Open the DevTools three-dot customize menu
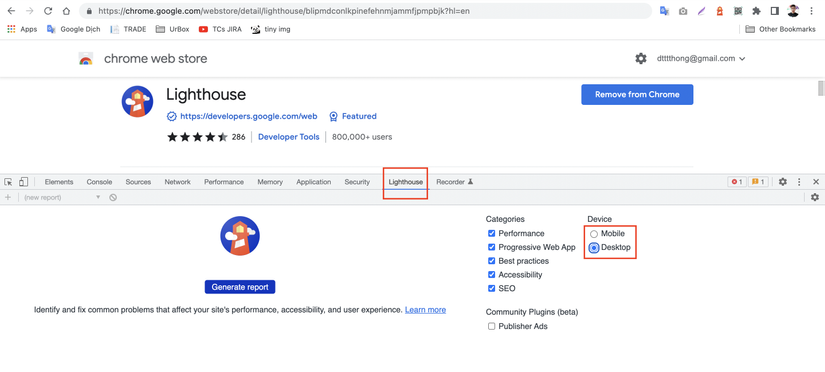 pyautogui.click(x=799, y=182)
